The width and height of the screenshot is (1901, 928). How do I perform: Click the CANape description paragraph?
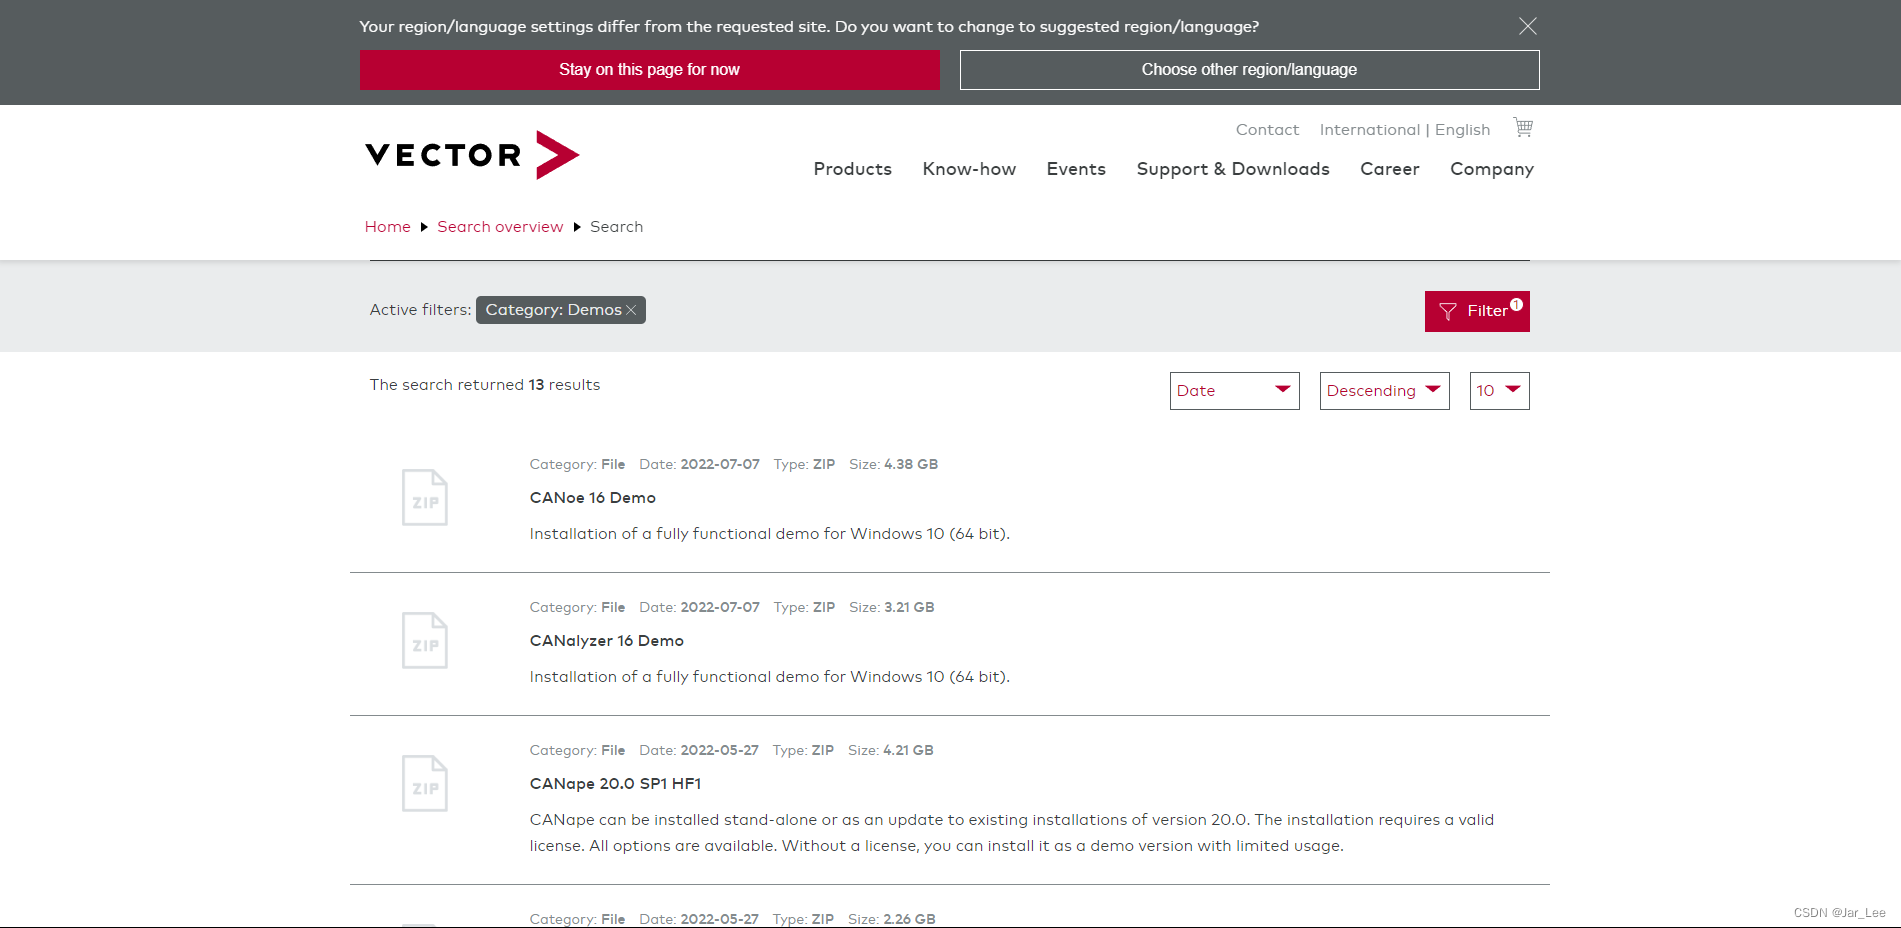(x=1012, y=833)
